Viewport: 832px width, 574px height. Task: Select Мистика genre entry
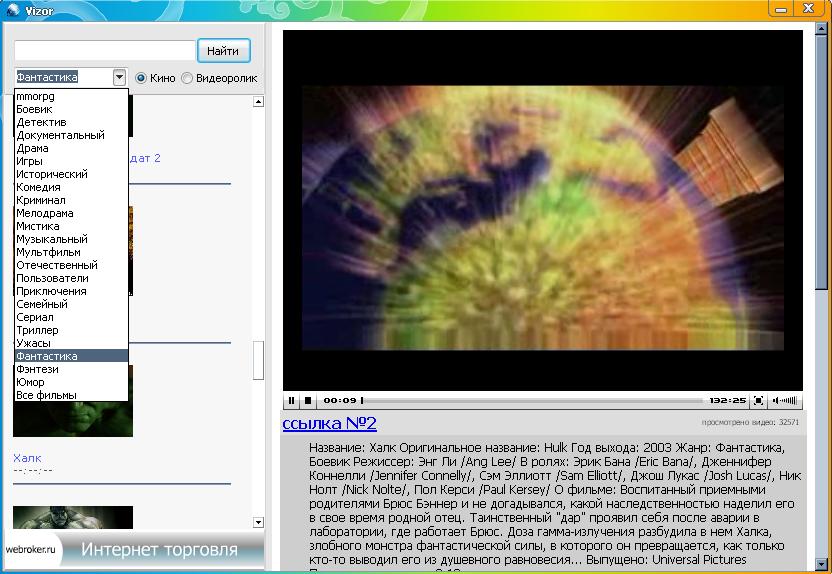pyautogui.click(x=71, y=226)
